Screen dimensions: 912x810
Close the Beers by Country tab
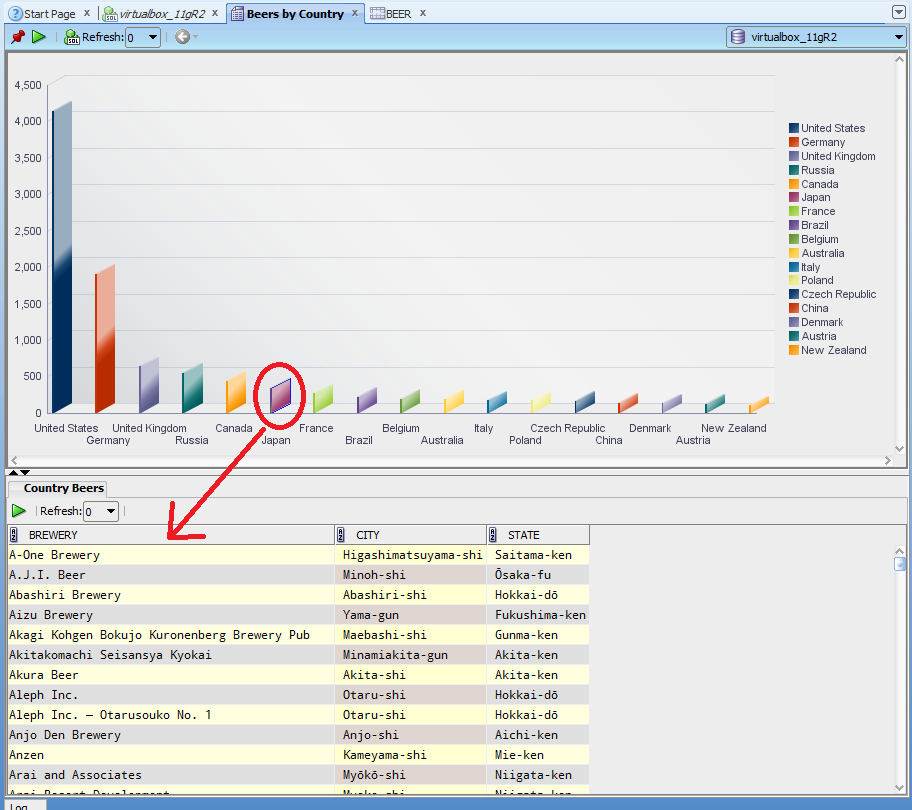coord(355,13)
